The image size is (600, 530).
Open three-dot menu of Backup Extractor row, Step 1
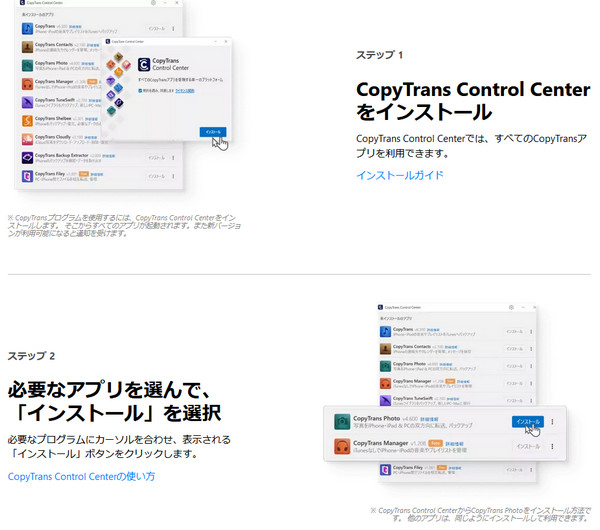point(173,158)
